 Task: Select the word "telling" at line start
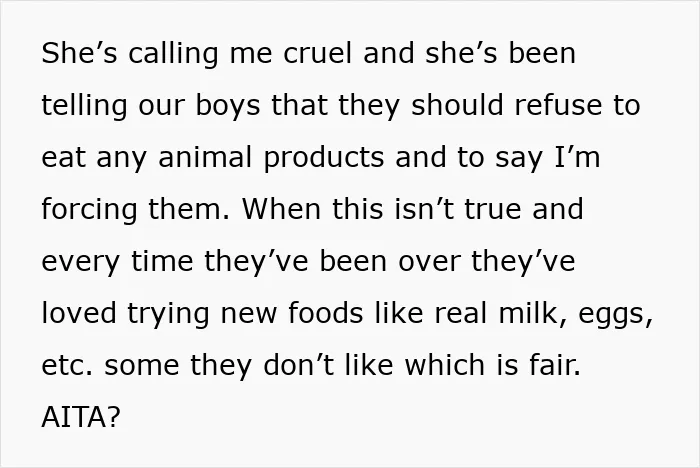[x=84, y=106]
